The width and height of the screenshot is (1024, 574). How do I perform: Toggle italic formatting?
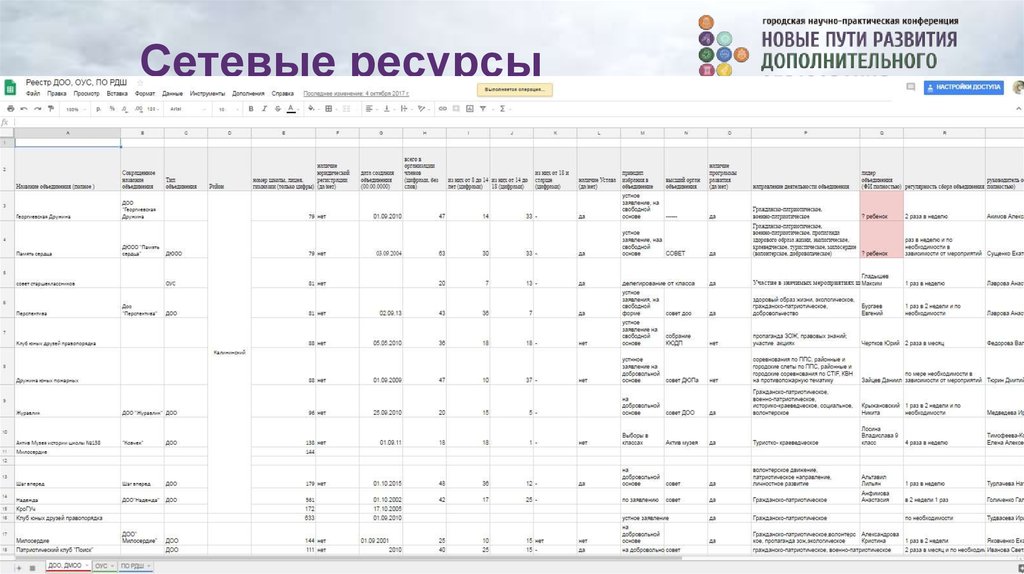pos(264,109)
